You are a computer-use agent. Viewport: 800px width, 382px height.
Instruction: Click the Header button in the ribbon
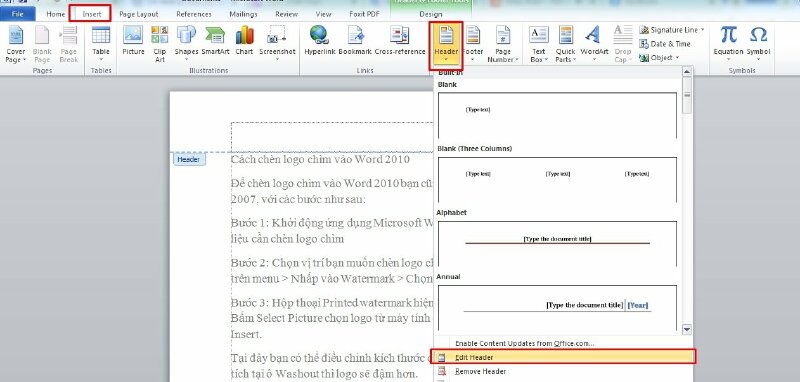coord(446,45)
